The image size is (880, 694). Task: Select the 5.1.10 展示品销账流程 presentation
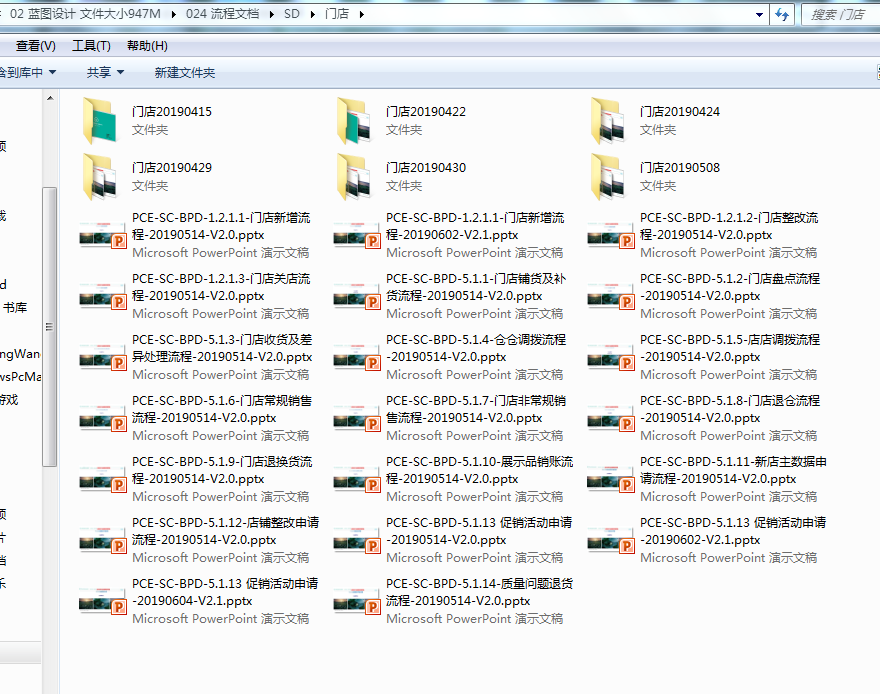[480, 470]
